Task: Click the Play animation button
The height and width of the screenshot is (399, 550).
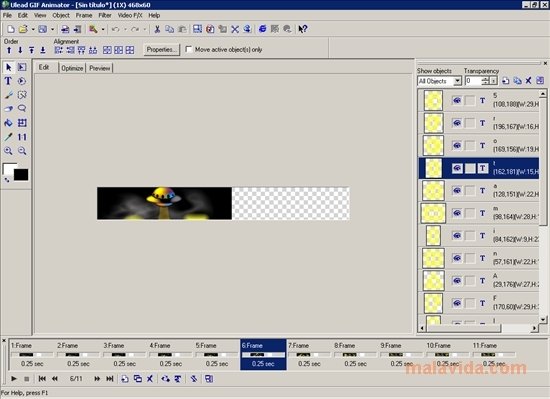Action: pyautogui.click(x=14, y=379)
